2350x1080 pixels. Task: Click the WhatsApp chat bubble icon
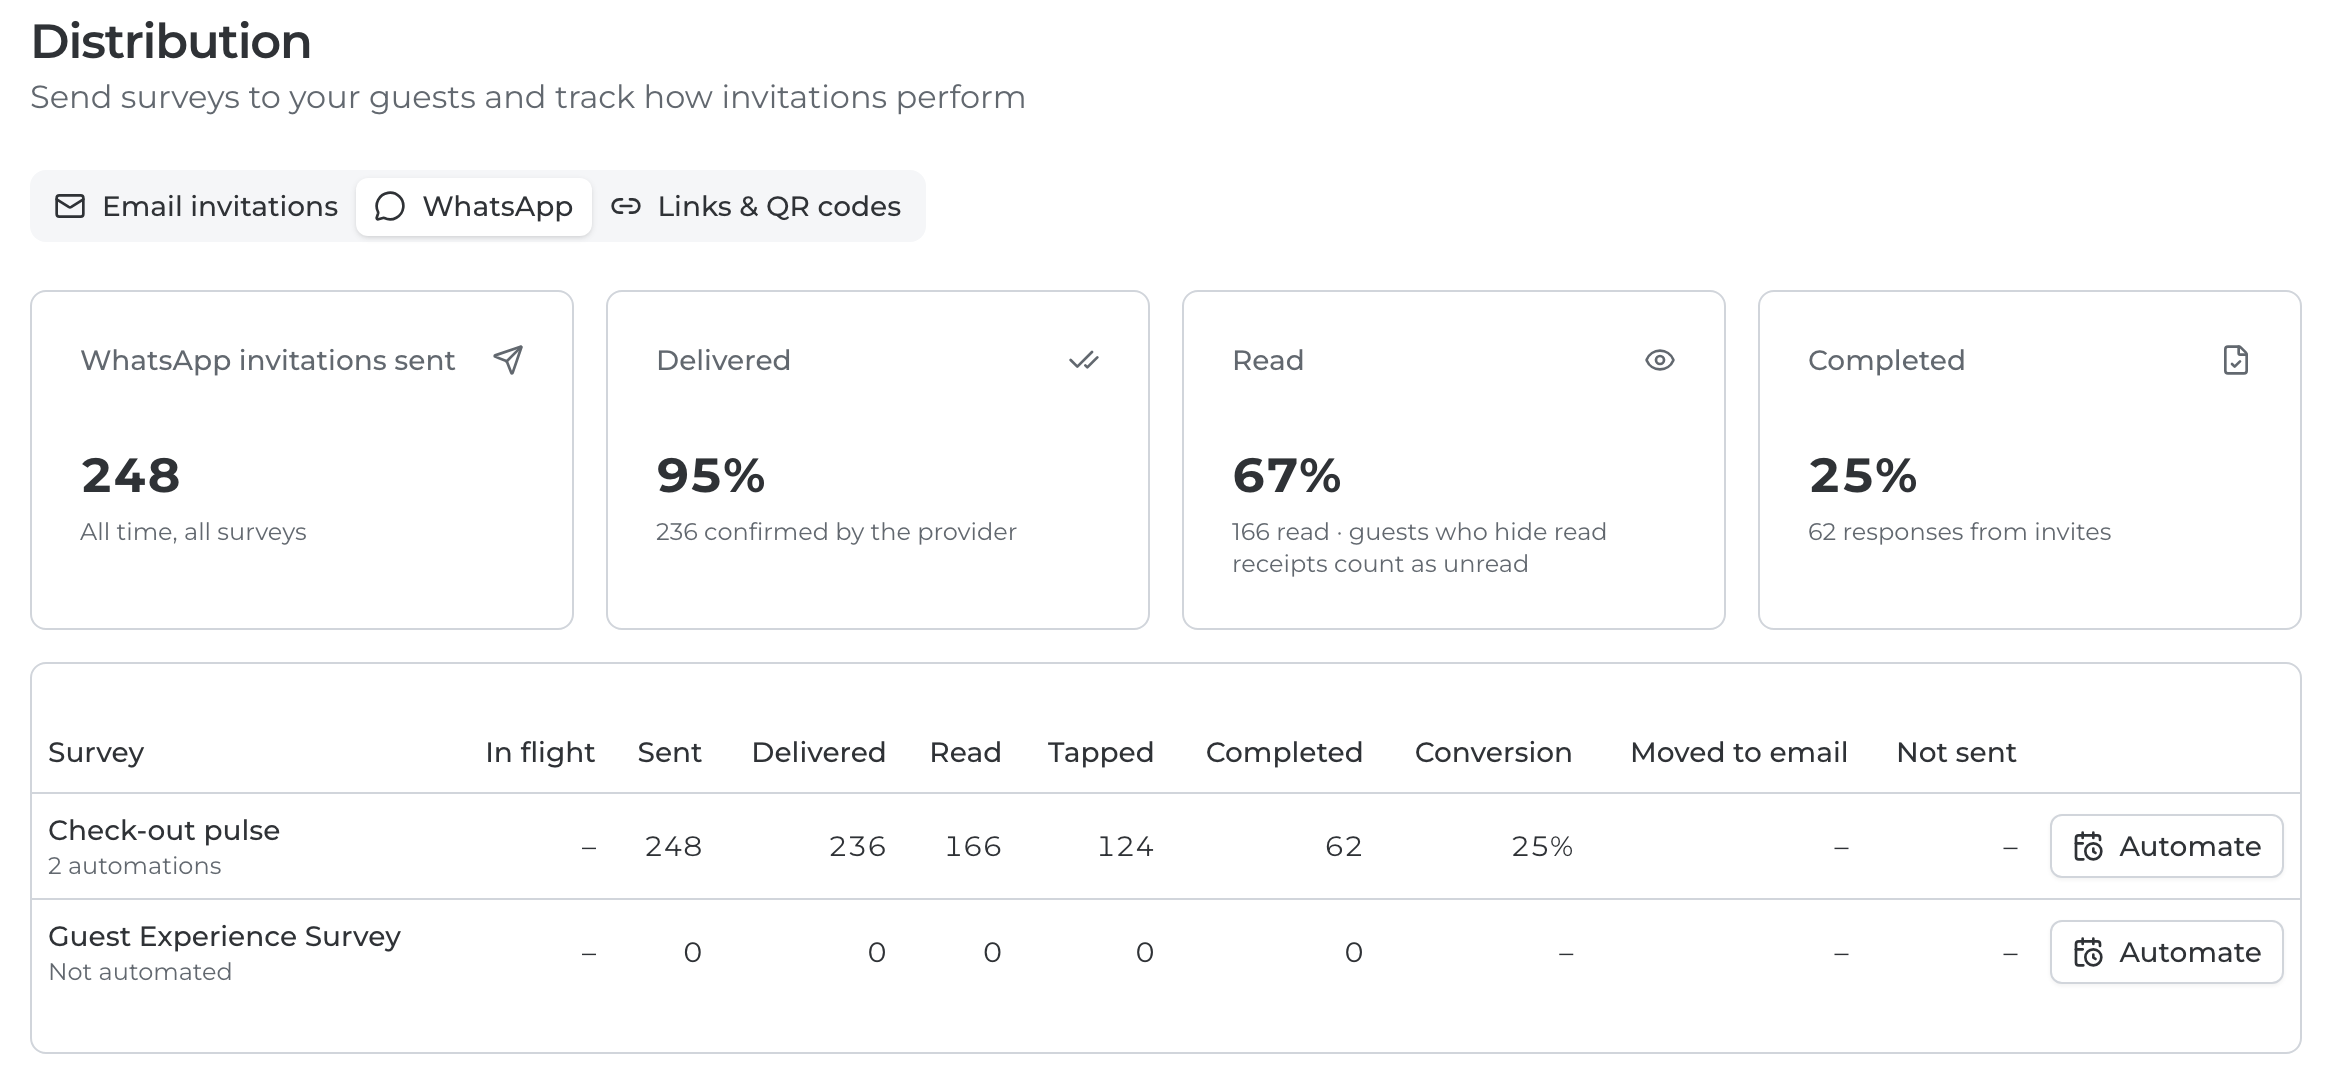pos(390,206)
